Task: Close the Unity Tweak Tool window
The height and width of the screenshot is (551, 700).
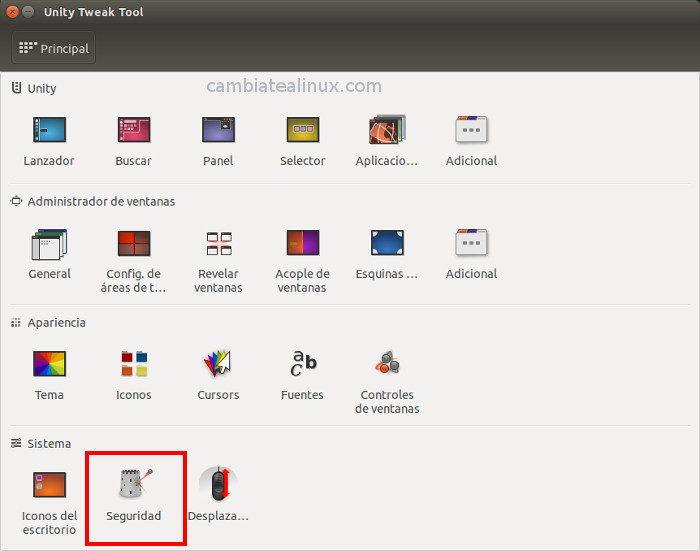Action: pos(12,12)
